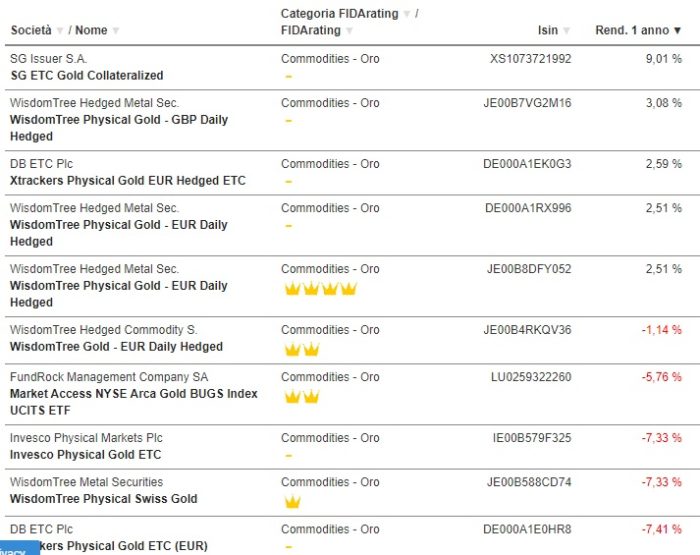The width and height of the screenshot is (700, 555).
Task: Click the privacy badge at bottom left
Action: pyautogui.click(x=14, y=551)
